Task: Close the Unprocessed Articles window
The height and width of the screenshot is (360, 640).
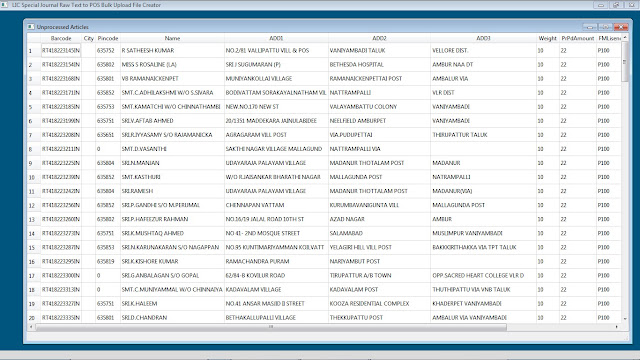Action: click(x=621, y=27)
